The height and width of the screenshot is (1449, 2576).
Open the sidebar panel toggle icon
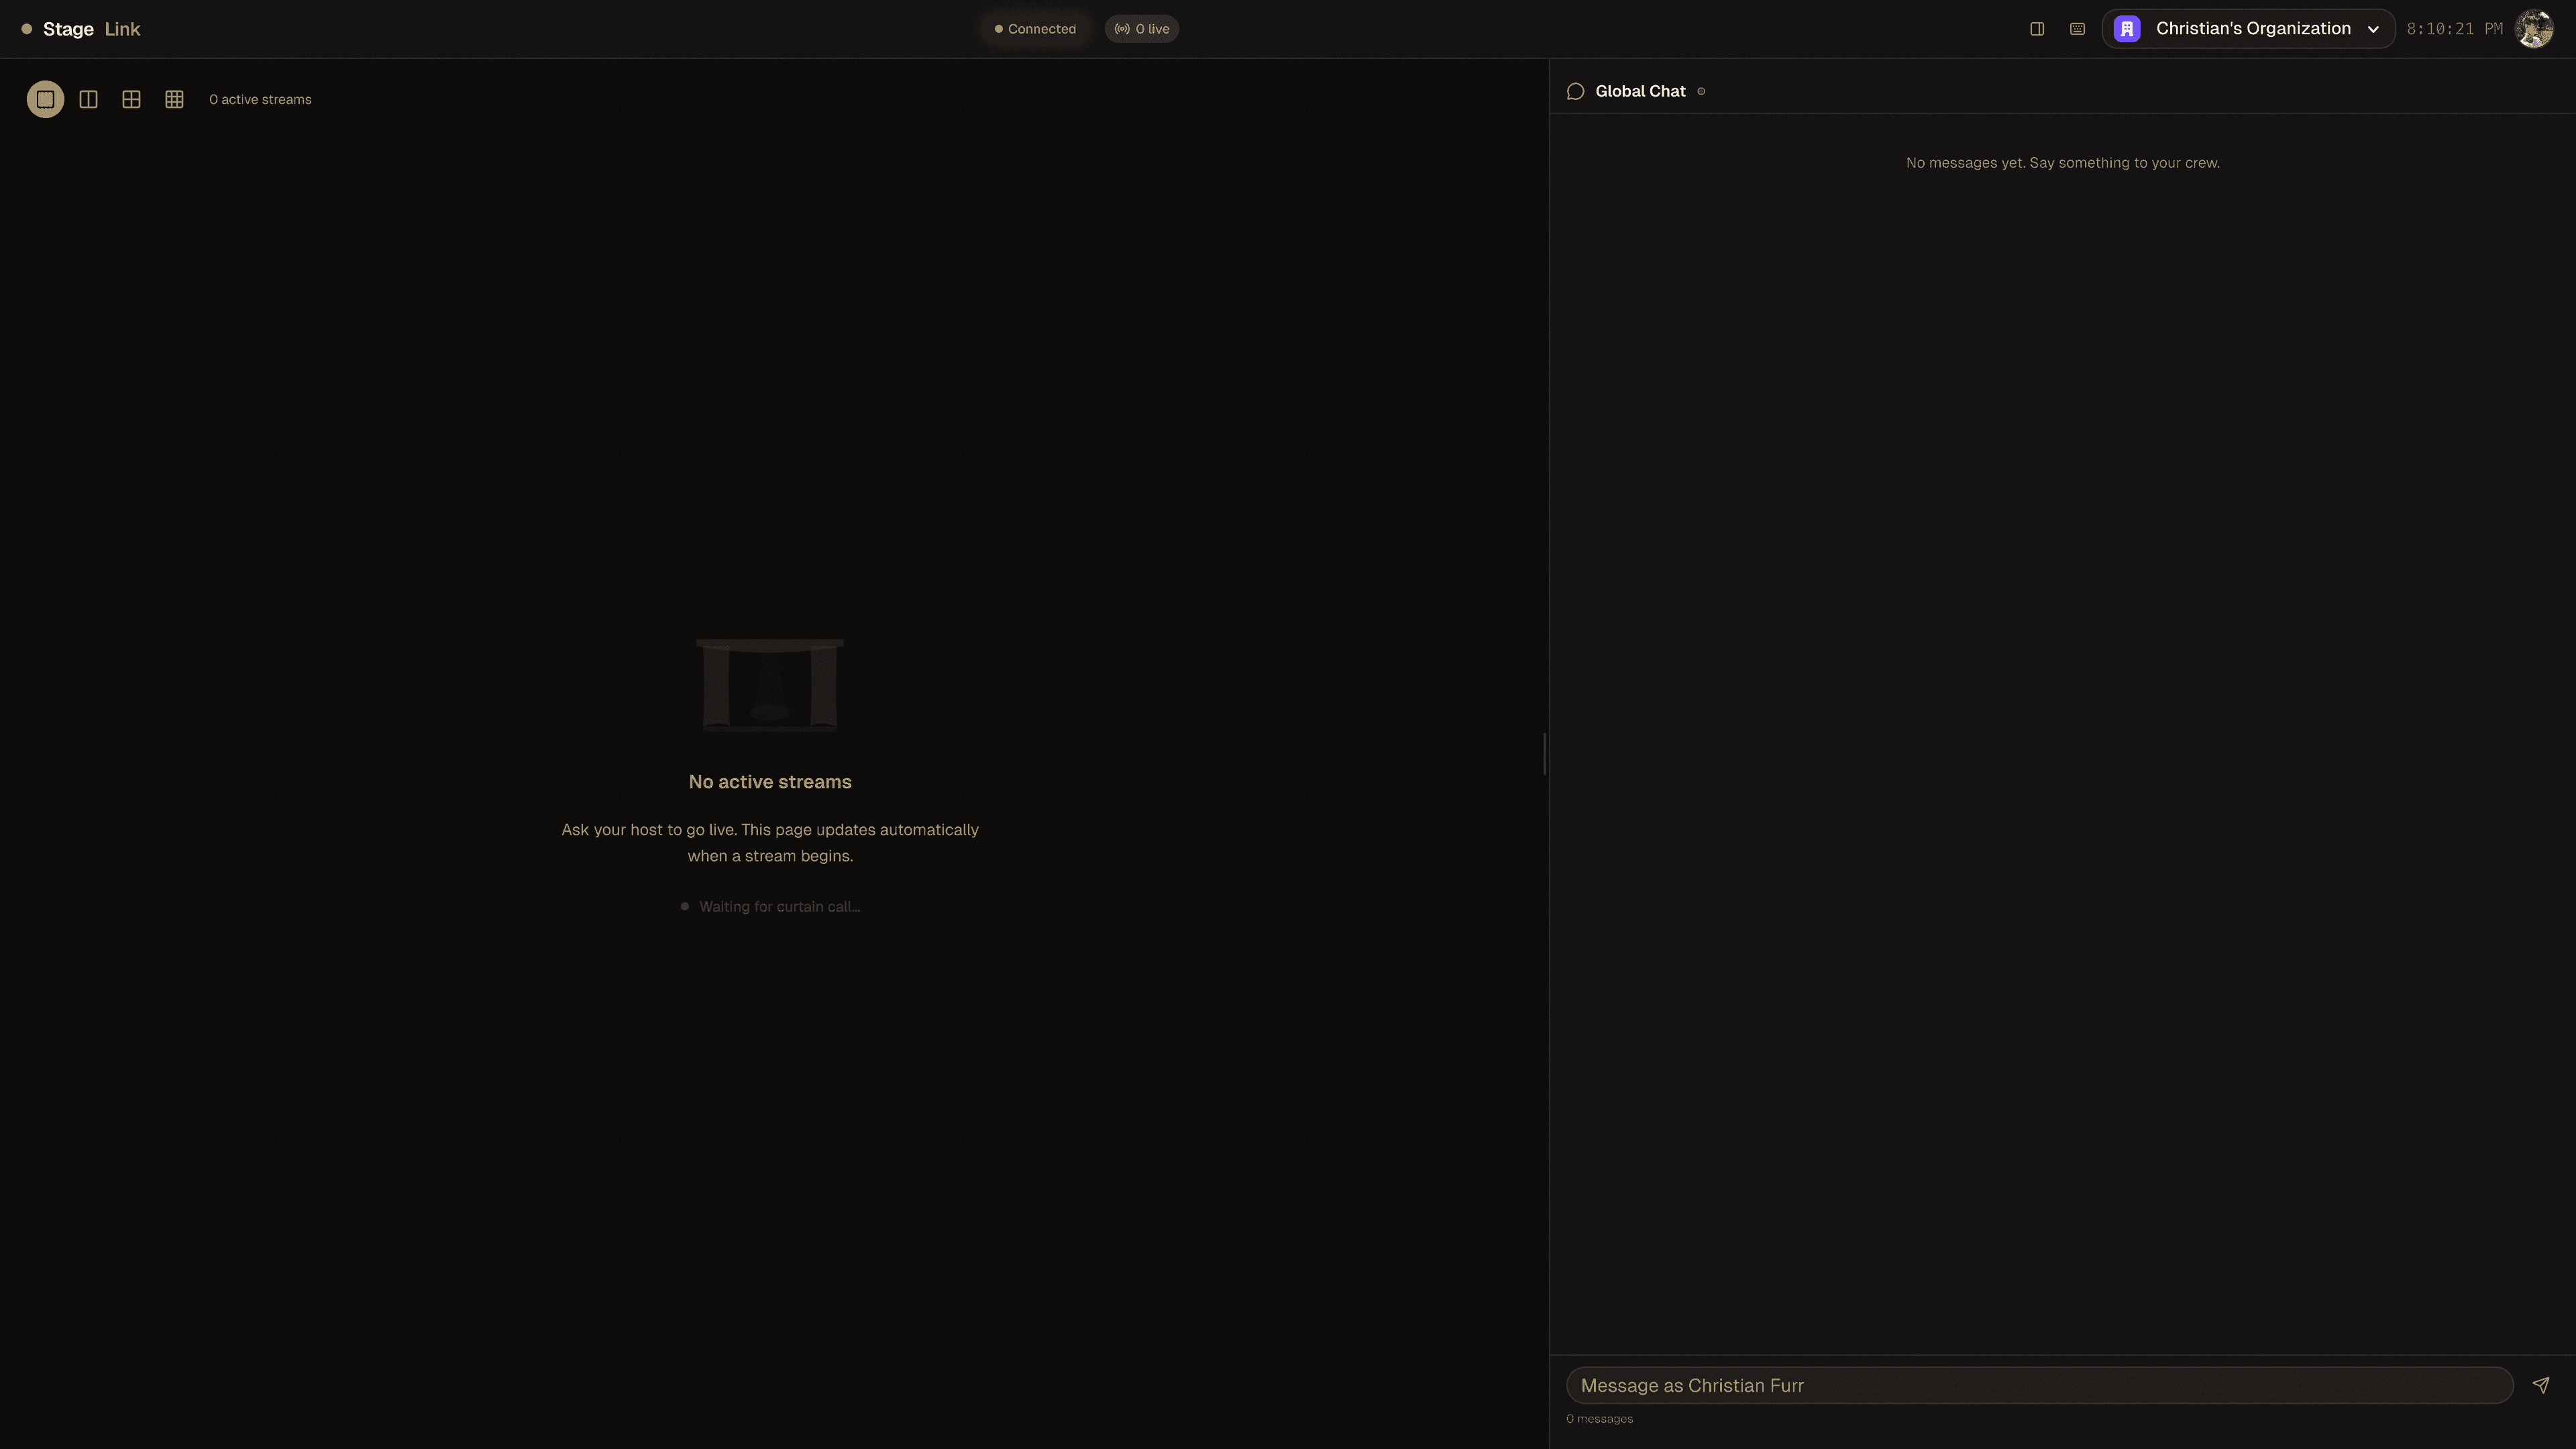(x=2037, y=28)
